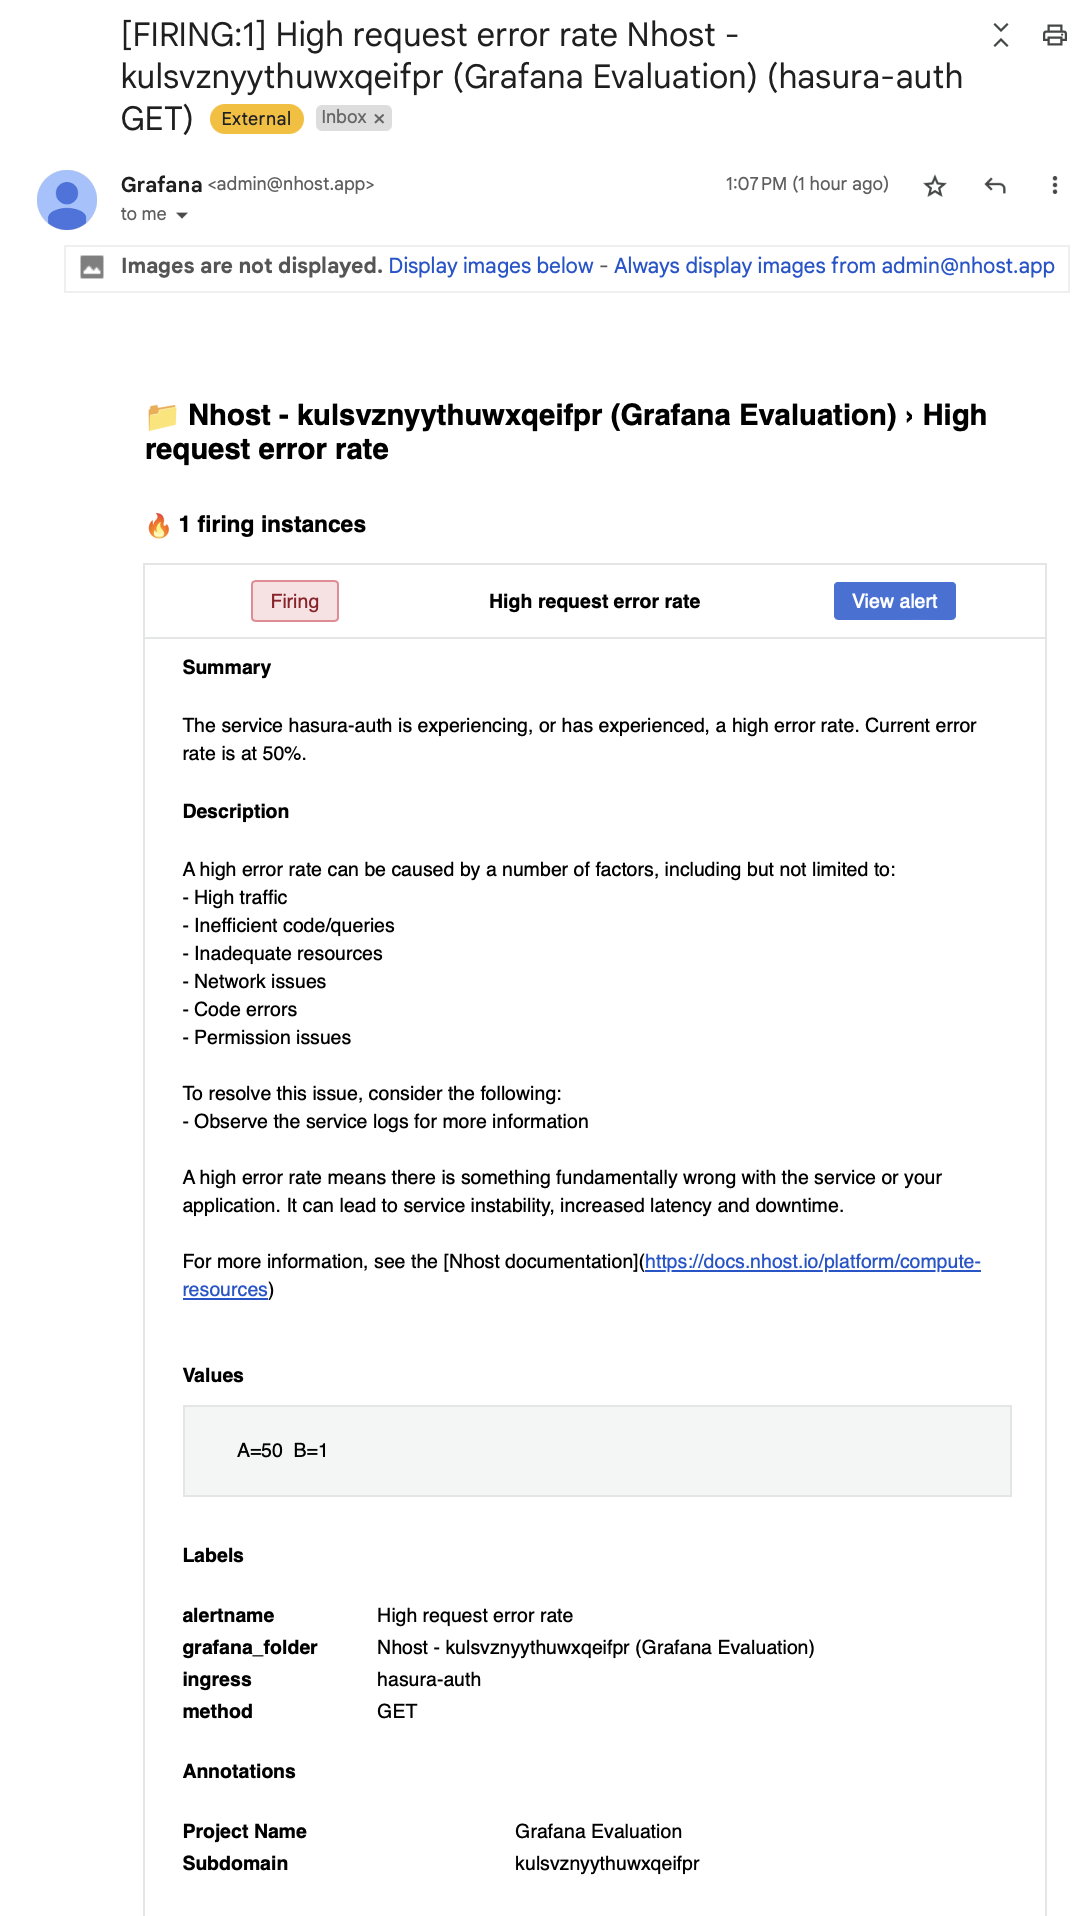The width and height of the screenshot is (1092, 1916).
Task: Open the Nhost documentation compute-resources link
Action: (812, 1262)
